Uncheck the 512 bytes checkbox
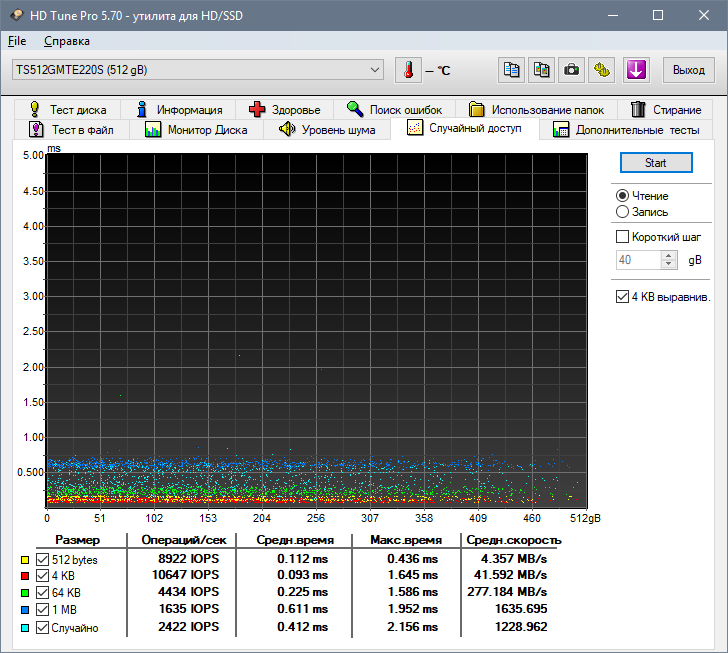The height and width of the screenshot is (653, 728). (43, 560)
